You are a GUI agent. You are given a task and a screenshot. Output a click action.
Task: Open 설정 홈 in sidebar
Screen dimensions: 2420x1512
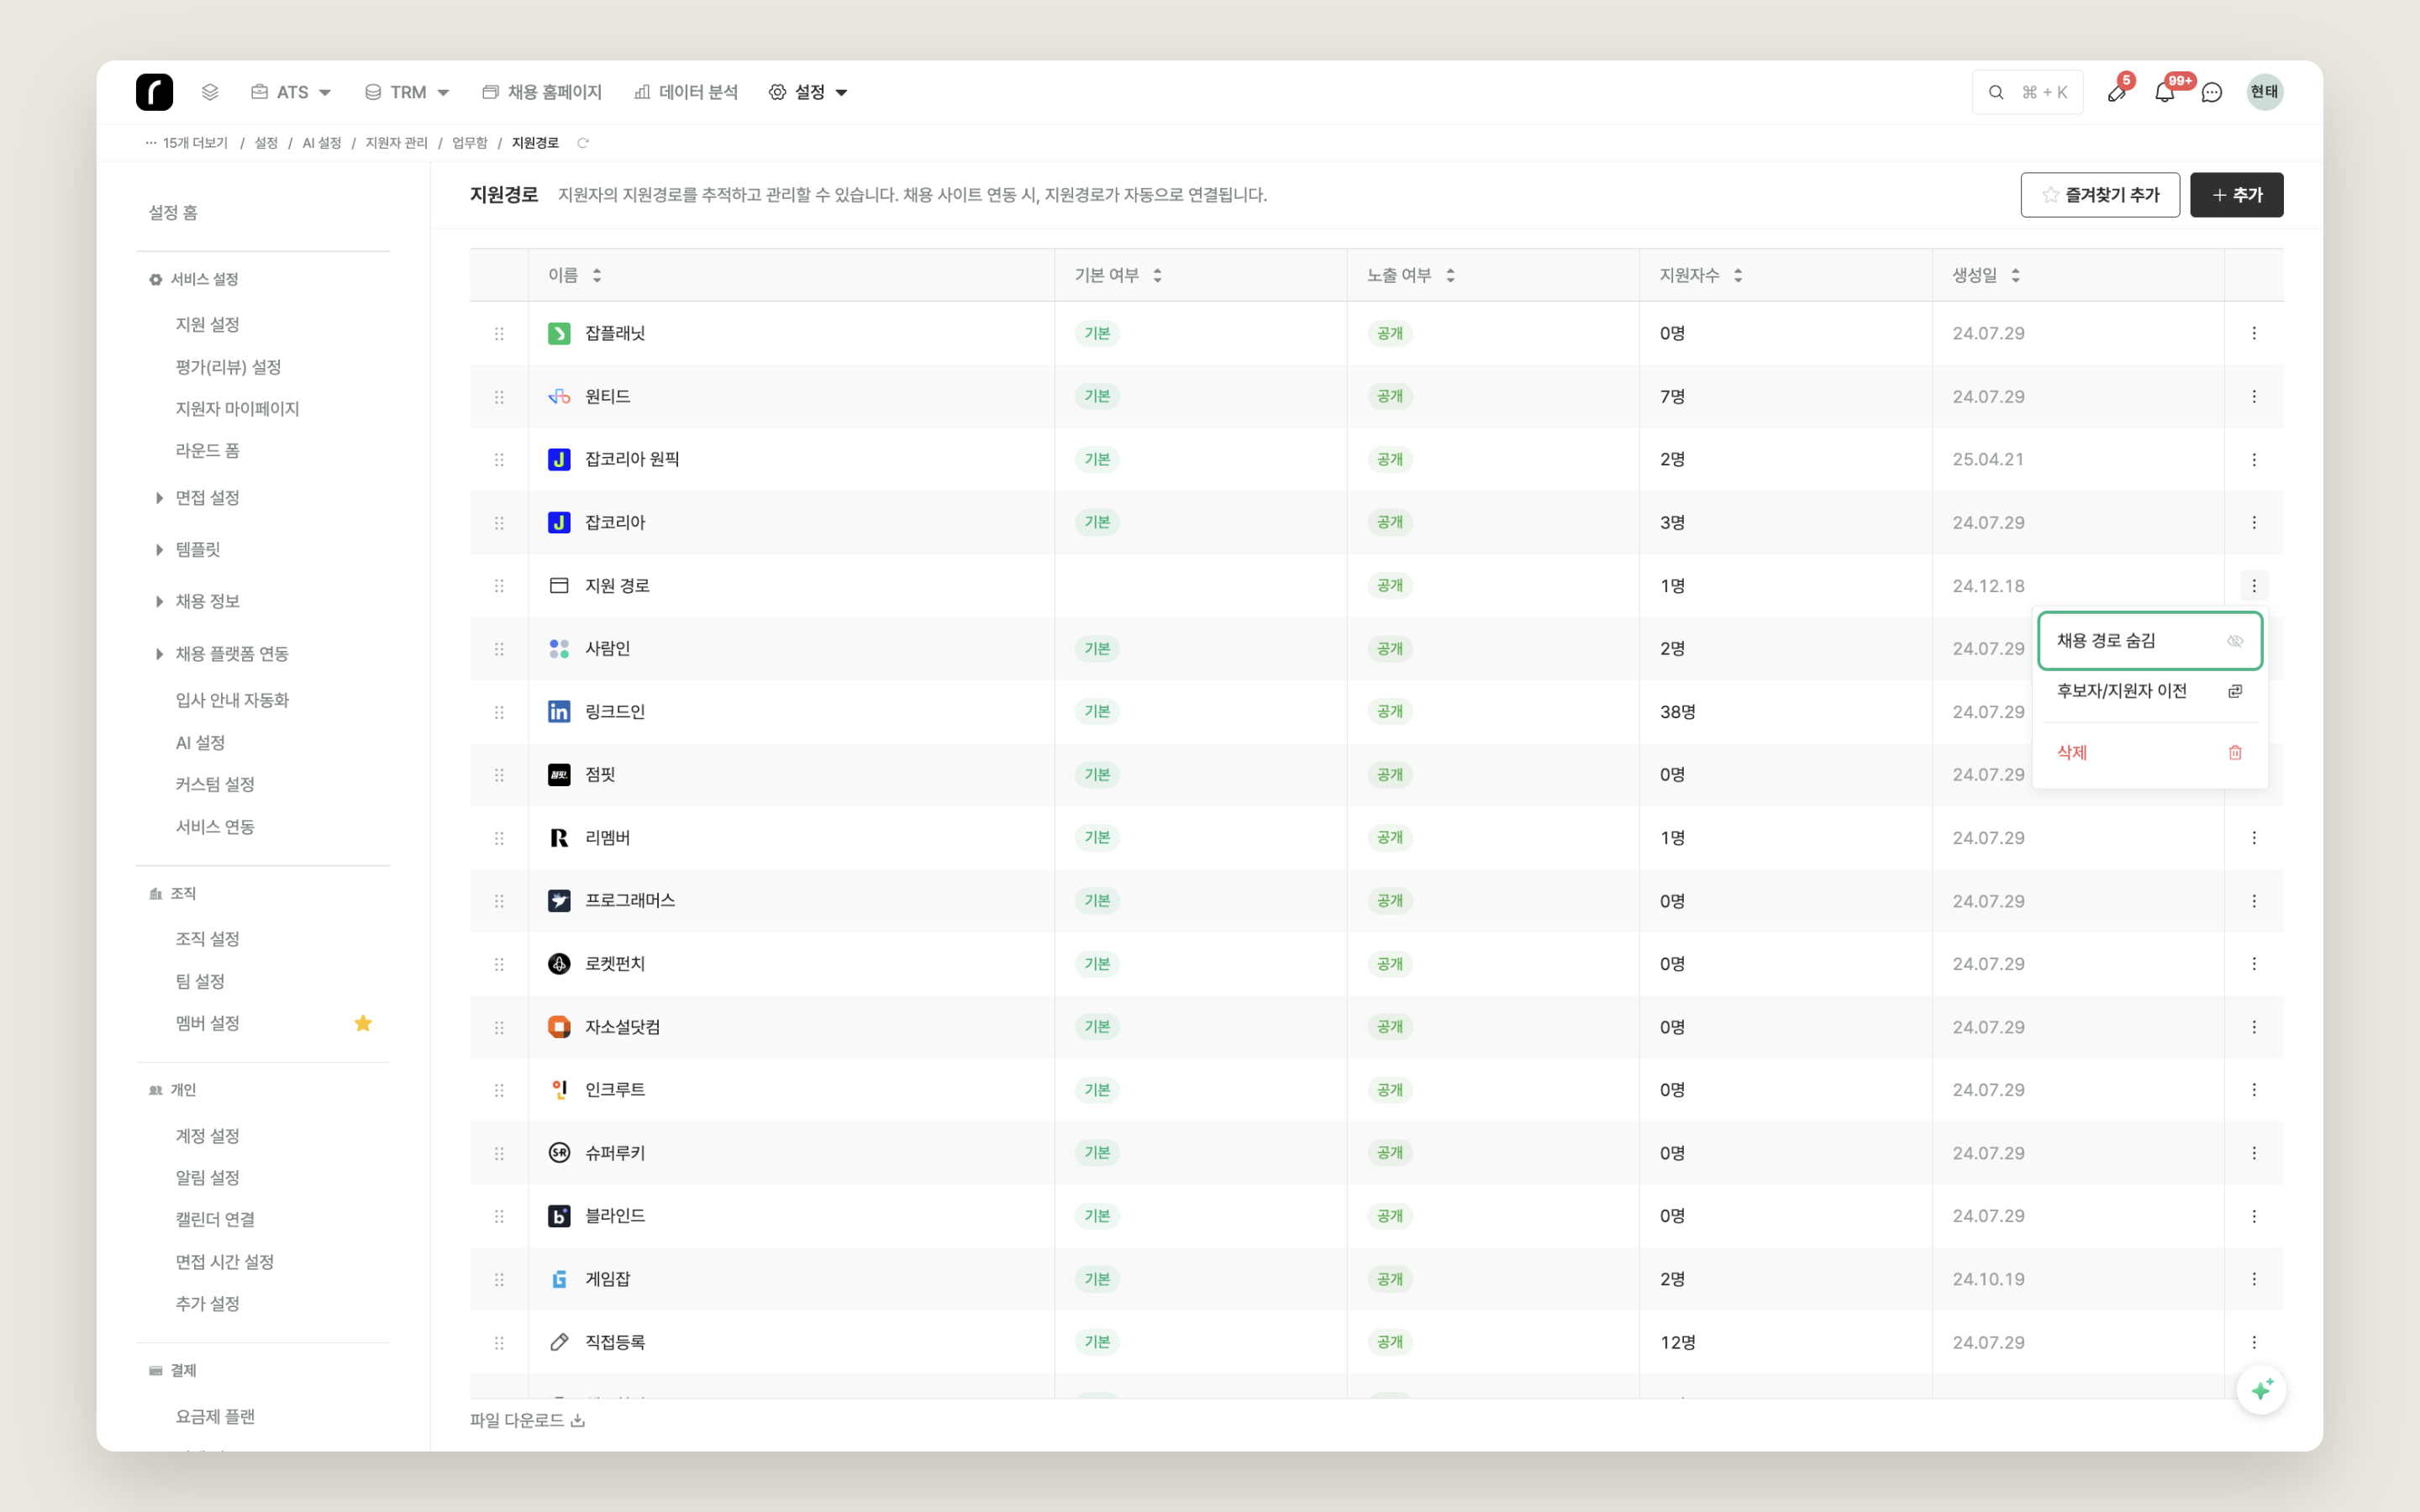click(173, 212)
